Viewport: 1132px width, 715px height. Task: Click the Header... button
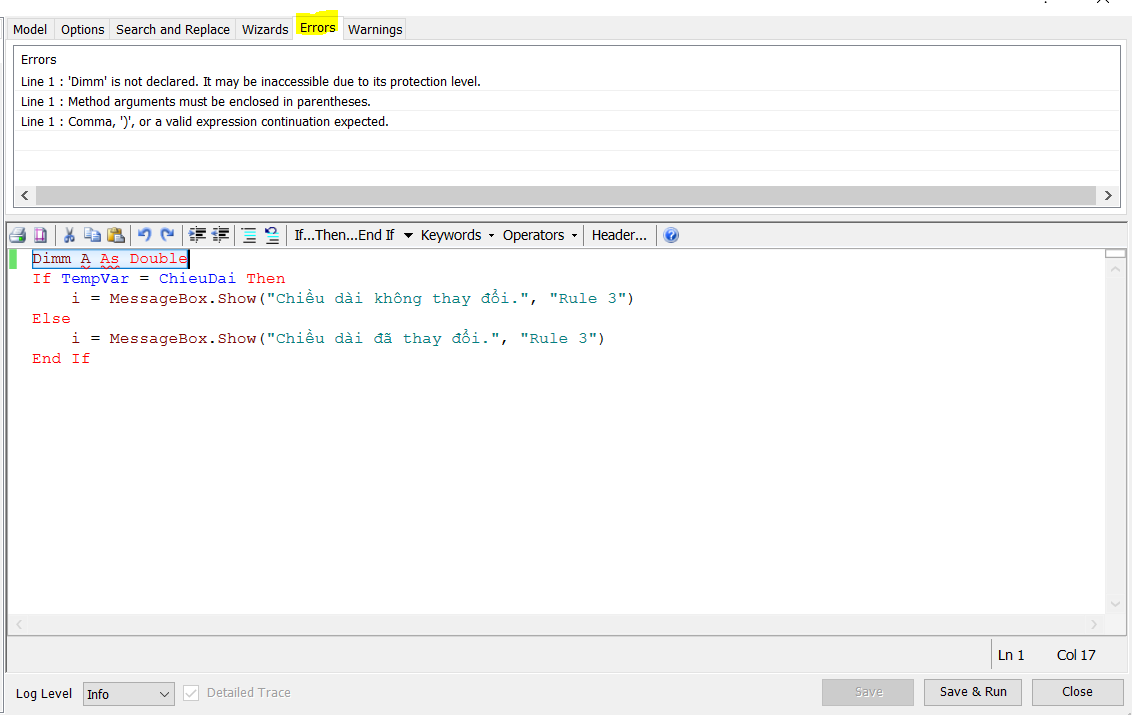(x=619, y=234)
